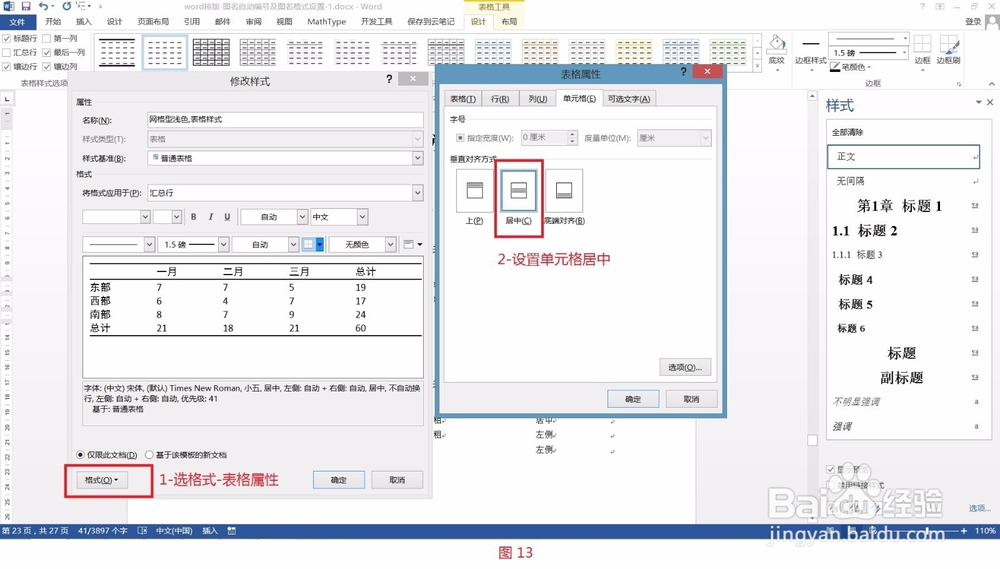Choose 底端对齐(B) bottom vertical alignment
Image resolution: width=1000 pixels, height=569 pixels.
click(564, 191)
